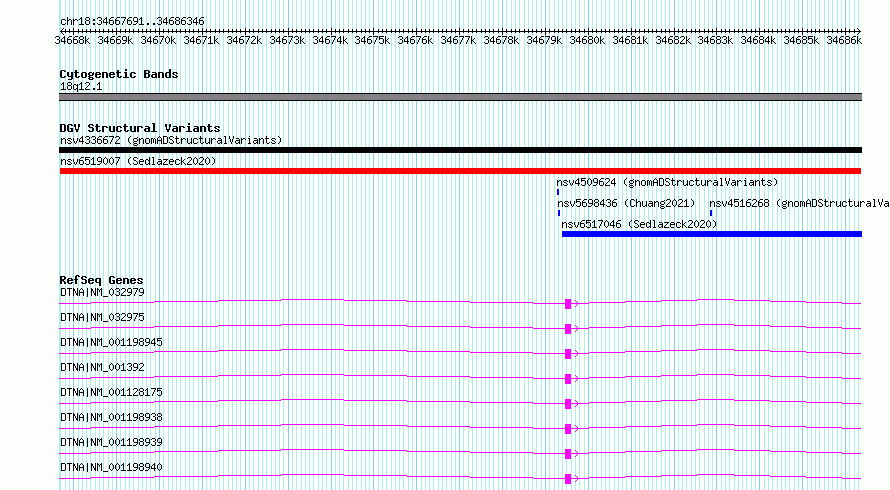Click the nsv5698436 Chuang2021 label
This screenshot has width=890, height=490.
click(626, 203)
